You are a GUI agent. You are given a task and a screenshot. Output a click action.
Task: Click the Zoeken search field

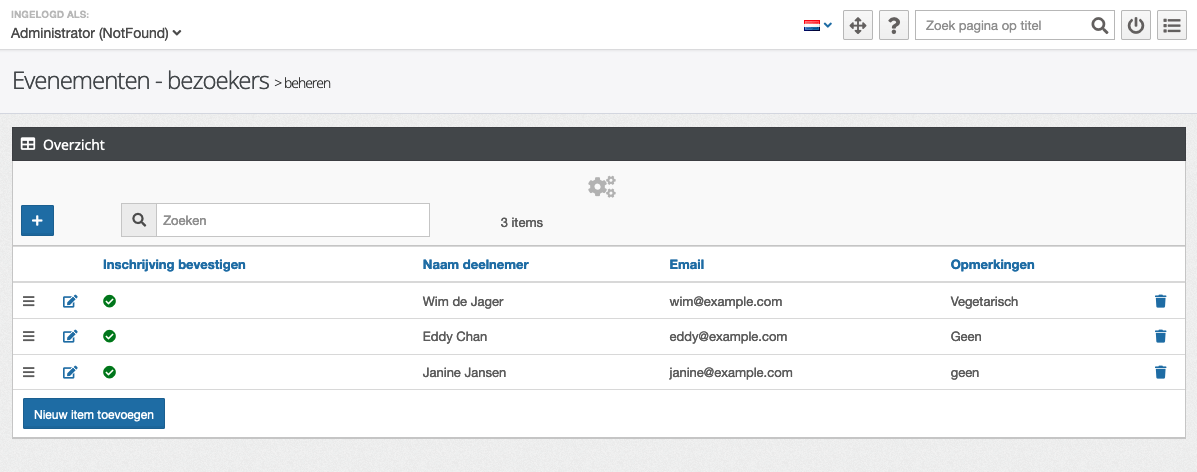point(292,220)
